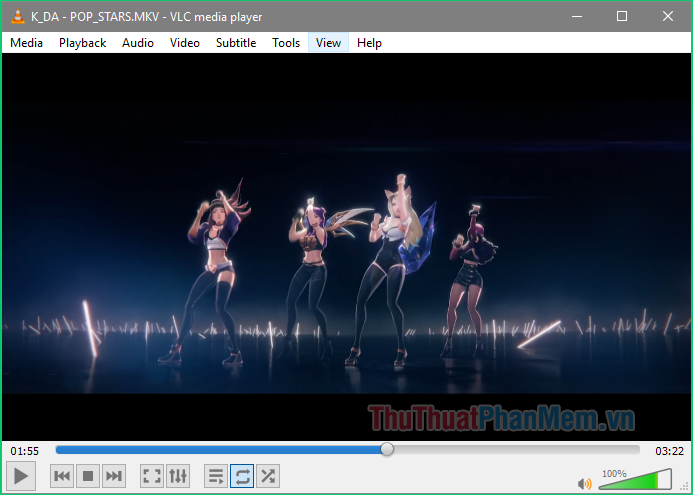Screen dimensions: 693x495
Task: Toggle random shuffle playback
Action: coord(268,476)
